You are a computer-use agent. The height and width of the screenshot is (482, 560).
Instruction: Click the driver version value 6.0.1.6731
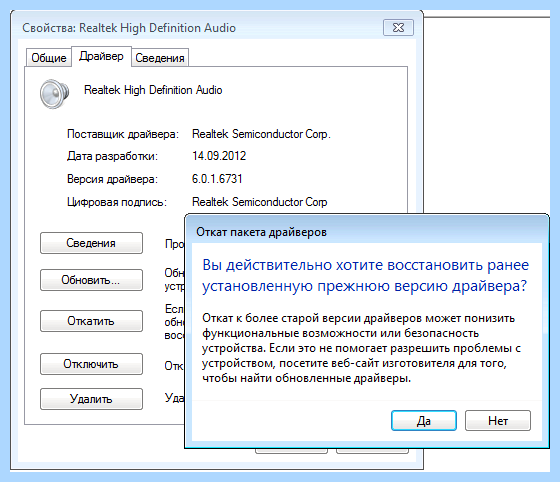tap(217, 179)
